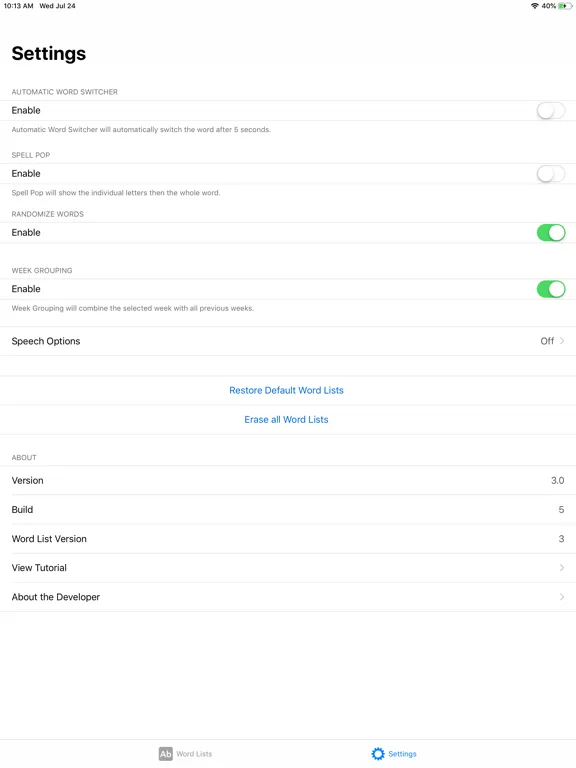Turn on the Spell Pop switch
This screenshot has width=576, height=768.
551,174
